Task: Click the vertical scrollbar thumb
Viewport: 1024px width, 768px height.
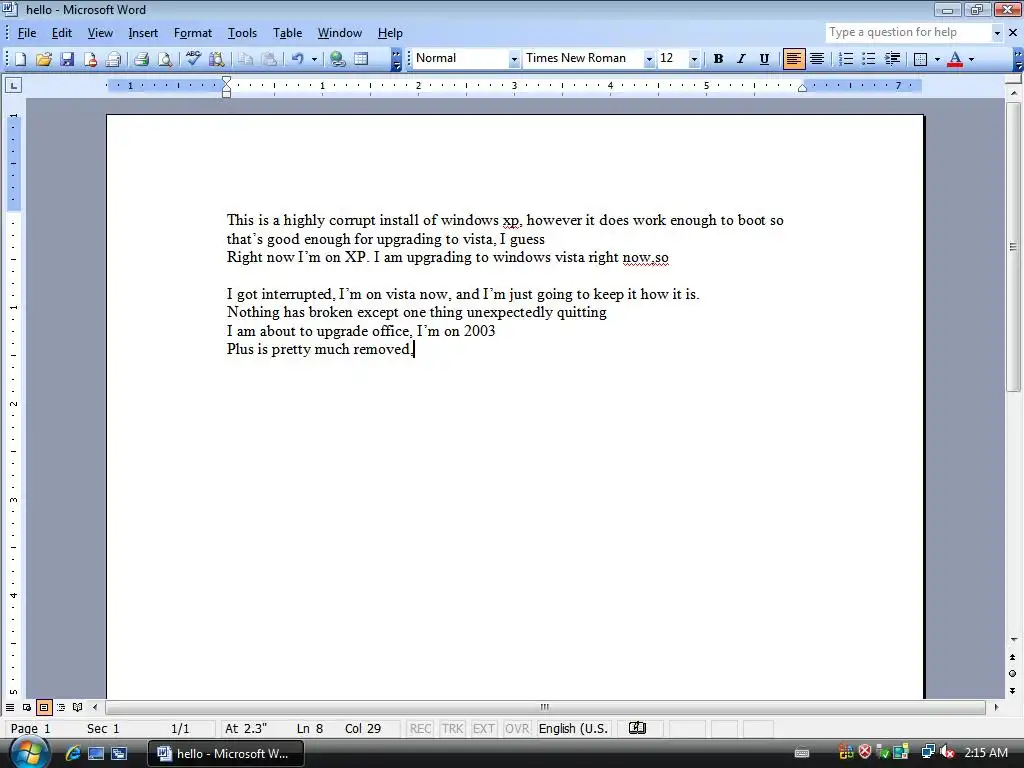Action: pos(1013,247)
